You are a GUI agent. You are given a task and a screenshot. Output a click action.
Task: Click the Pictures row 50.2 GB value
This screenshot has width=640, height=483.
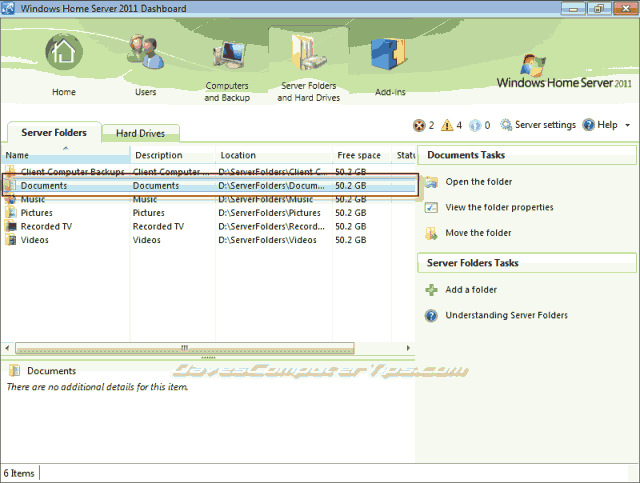coord(351,213)
